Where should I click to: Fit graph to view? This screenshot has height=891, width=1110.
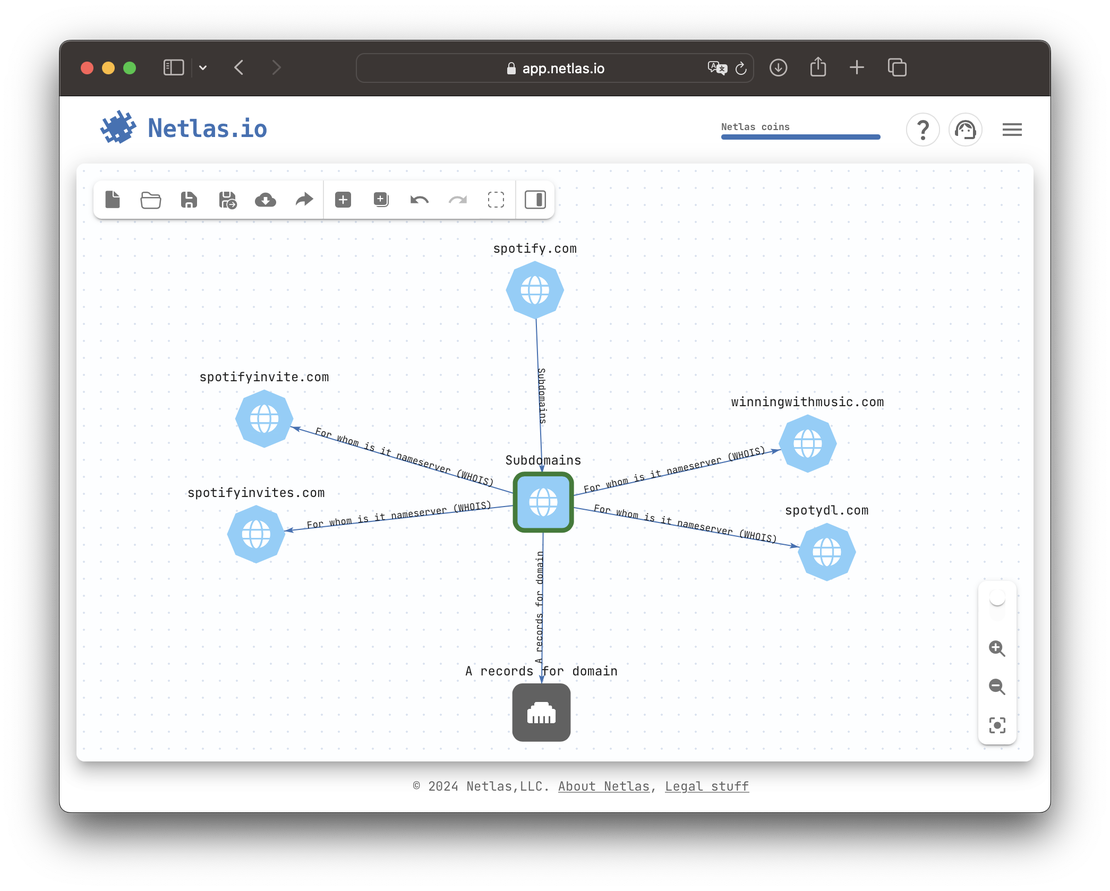tap(997, 726)
